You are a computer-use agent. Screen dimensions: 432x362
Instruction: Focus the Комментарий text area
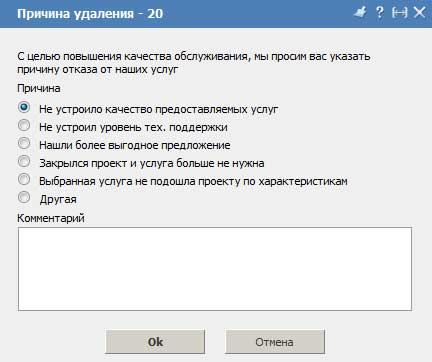(215, 269)
